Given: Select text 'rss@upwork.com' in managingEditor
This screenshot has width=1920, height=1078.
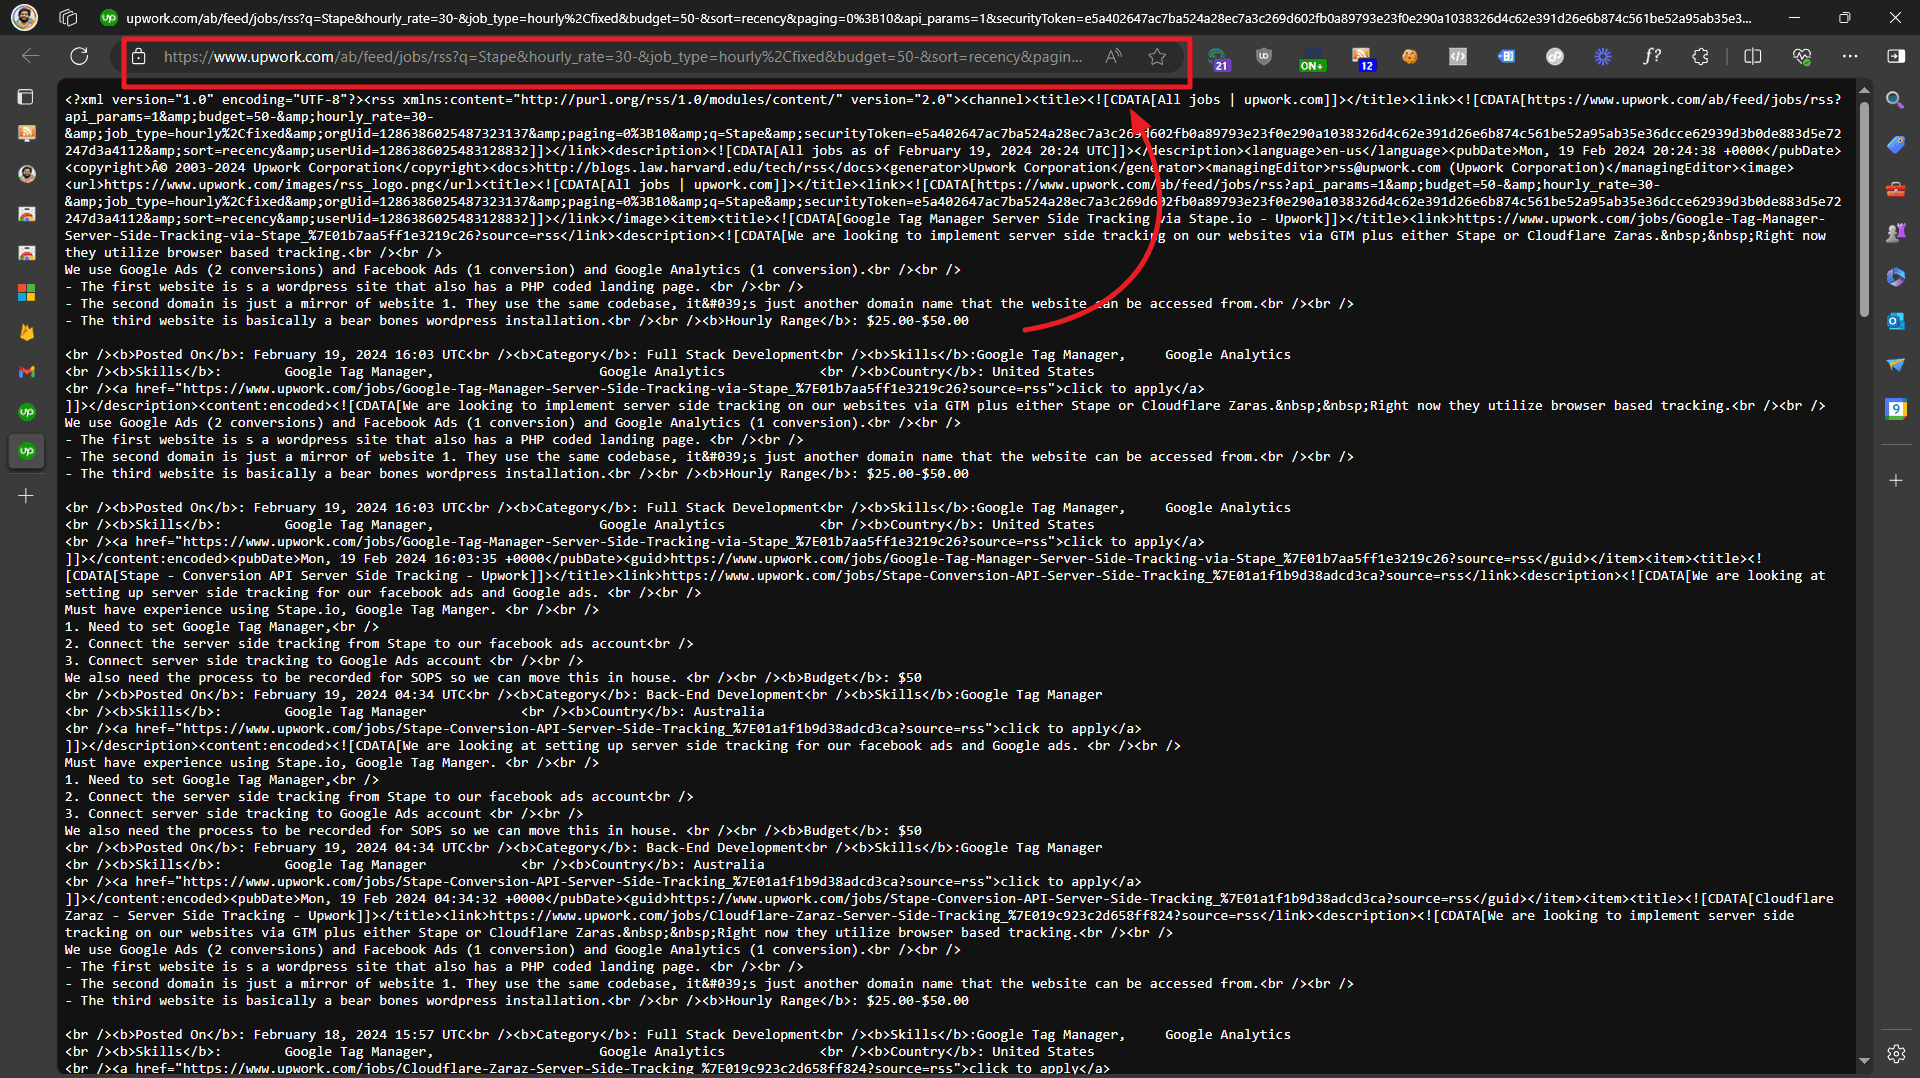Looking at the screenshot, I should coord(1387,168).
